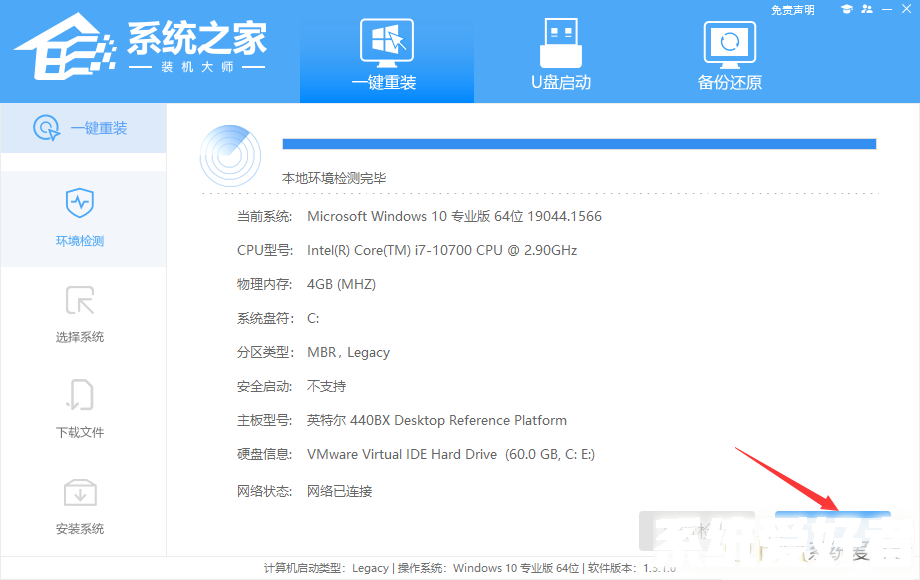Viewport: 920px width, 580px height.
Task: Click the radar scan icon
Action: [230, 155]
